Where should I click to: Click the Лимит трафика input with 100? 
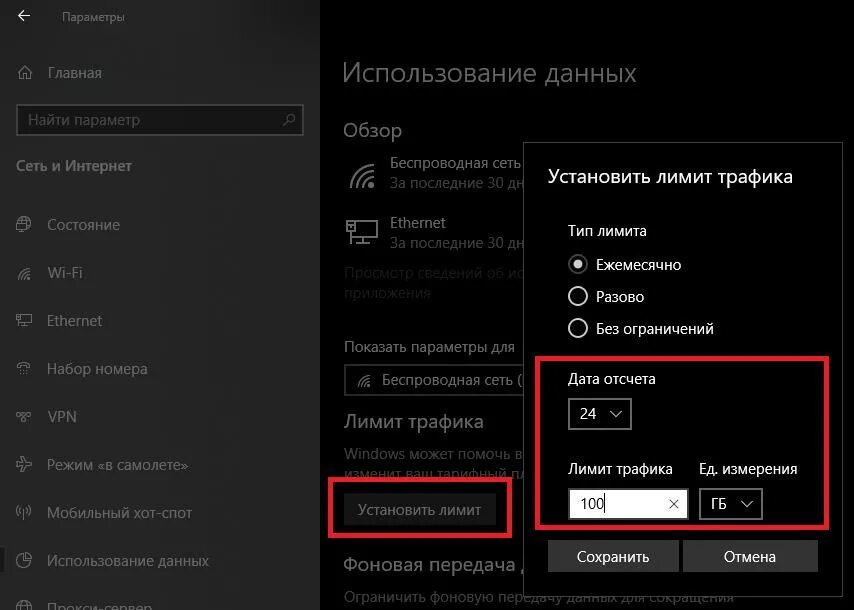(x=628, y=504)
